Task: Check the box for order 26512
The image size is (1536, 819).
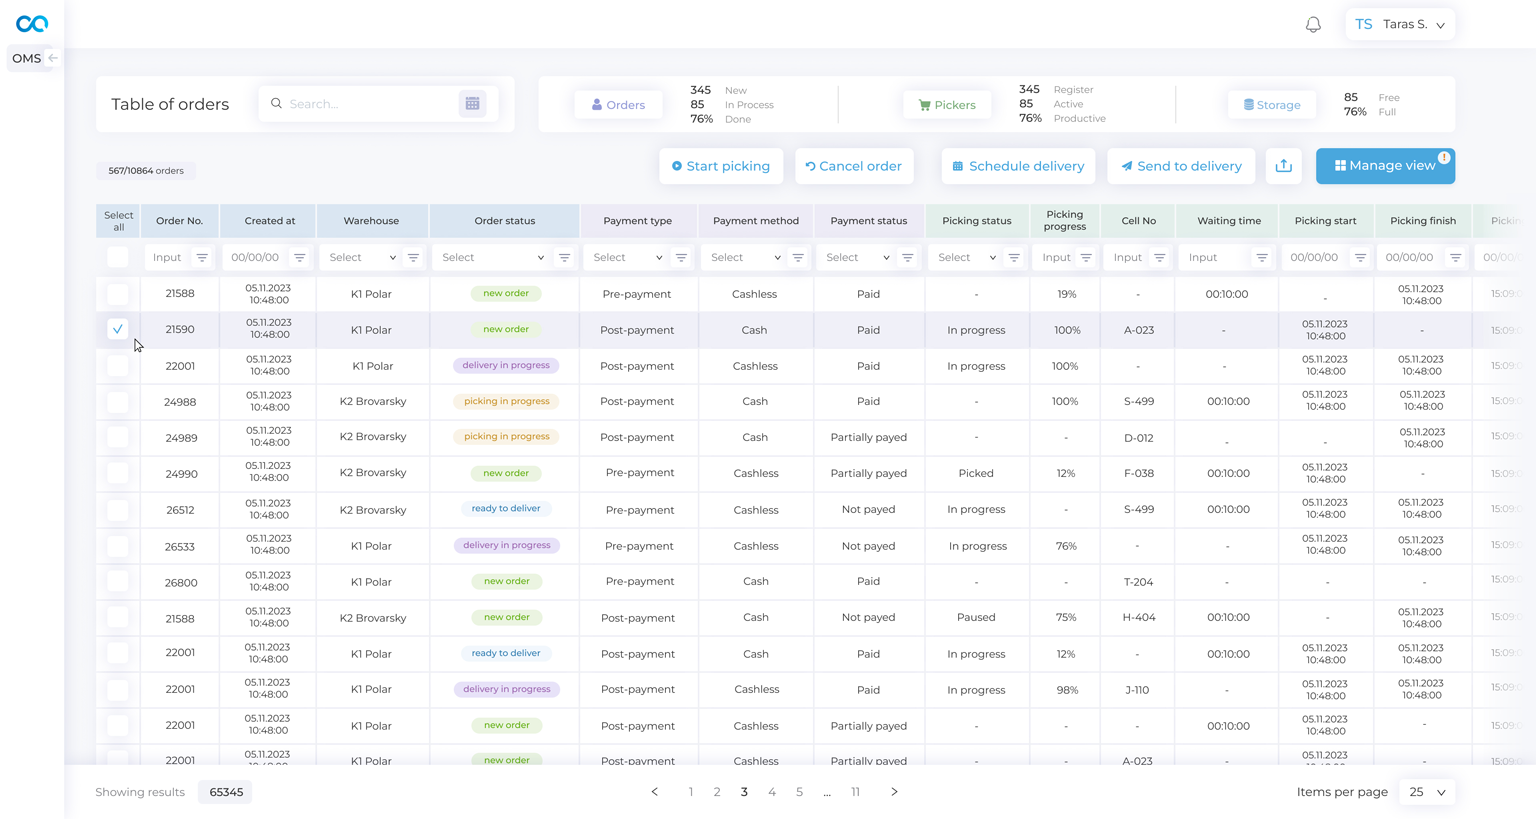Action: (x=118, y=509)
